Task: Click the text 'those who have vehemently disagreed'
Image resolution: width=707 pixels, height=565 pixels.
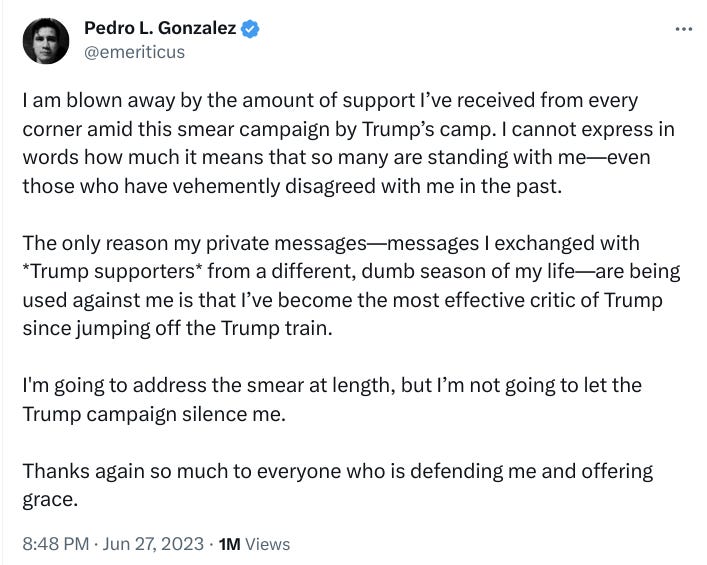Action: 199,186
